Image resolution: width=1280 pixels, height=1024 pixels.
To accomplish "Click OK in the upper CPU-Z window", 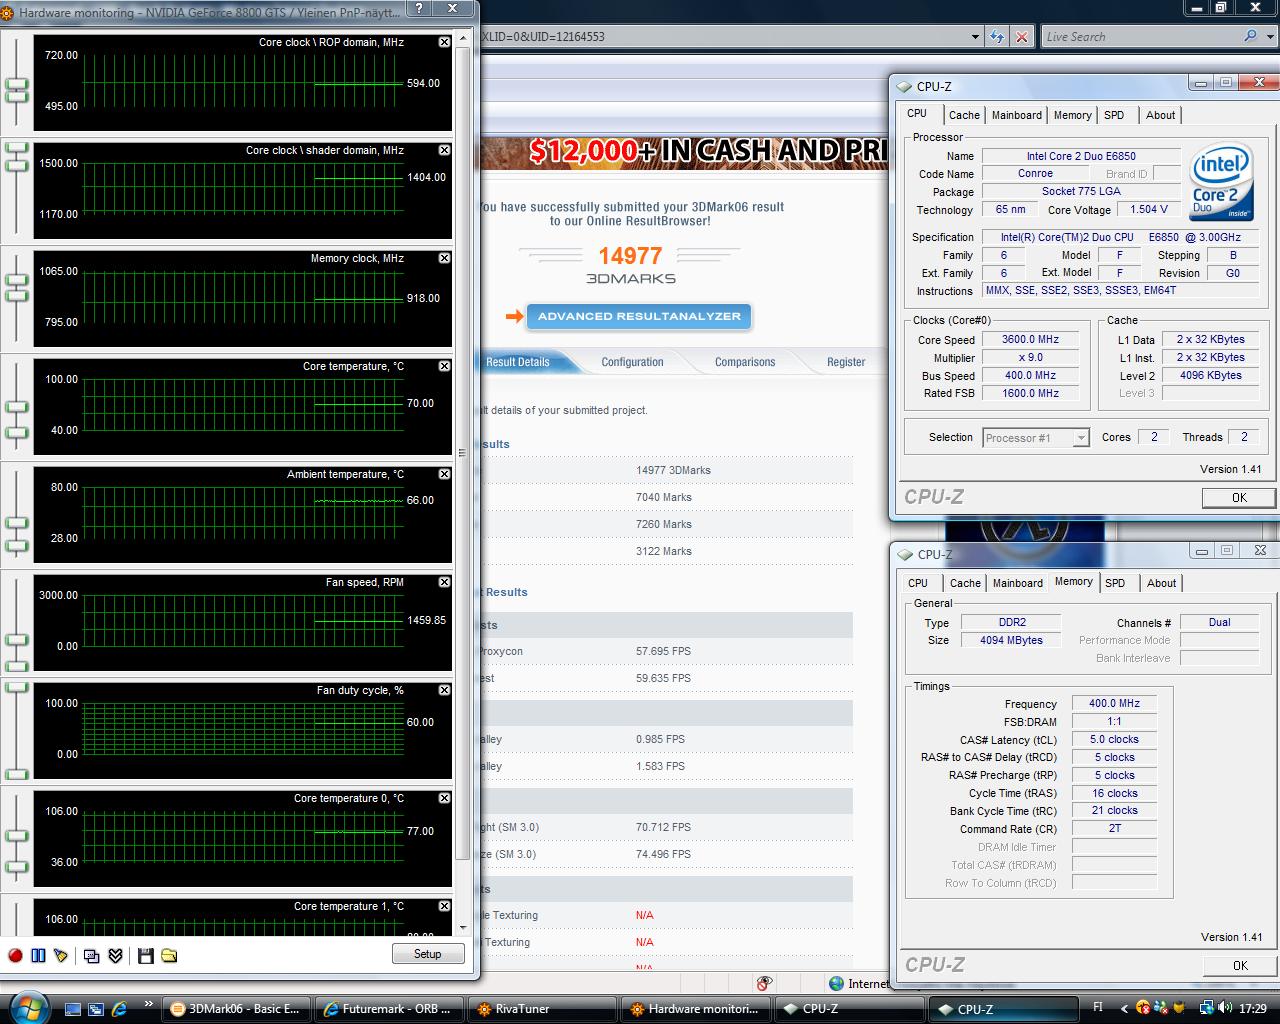I will [x=1239, y=497].
